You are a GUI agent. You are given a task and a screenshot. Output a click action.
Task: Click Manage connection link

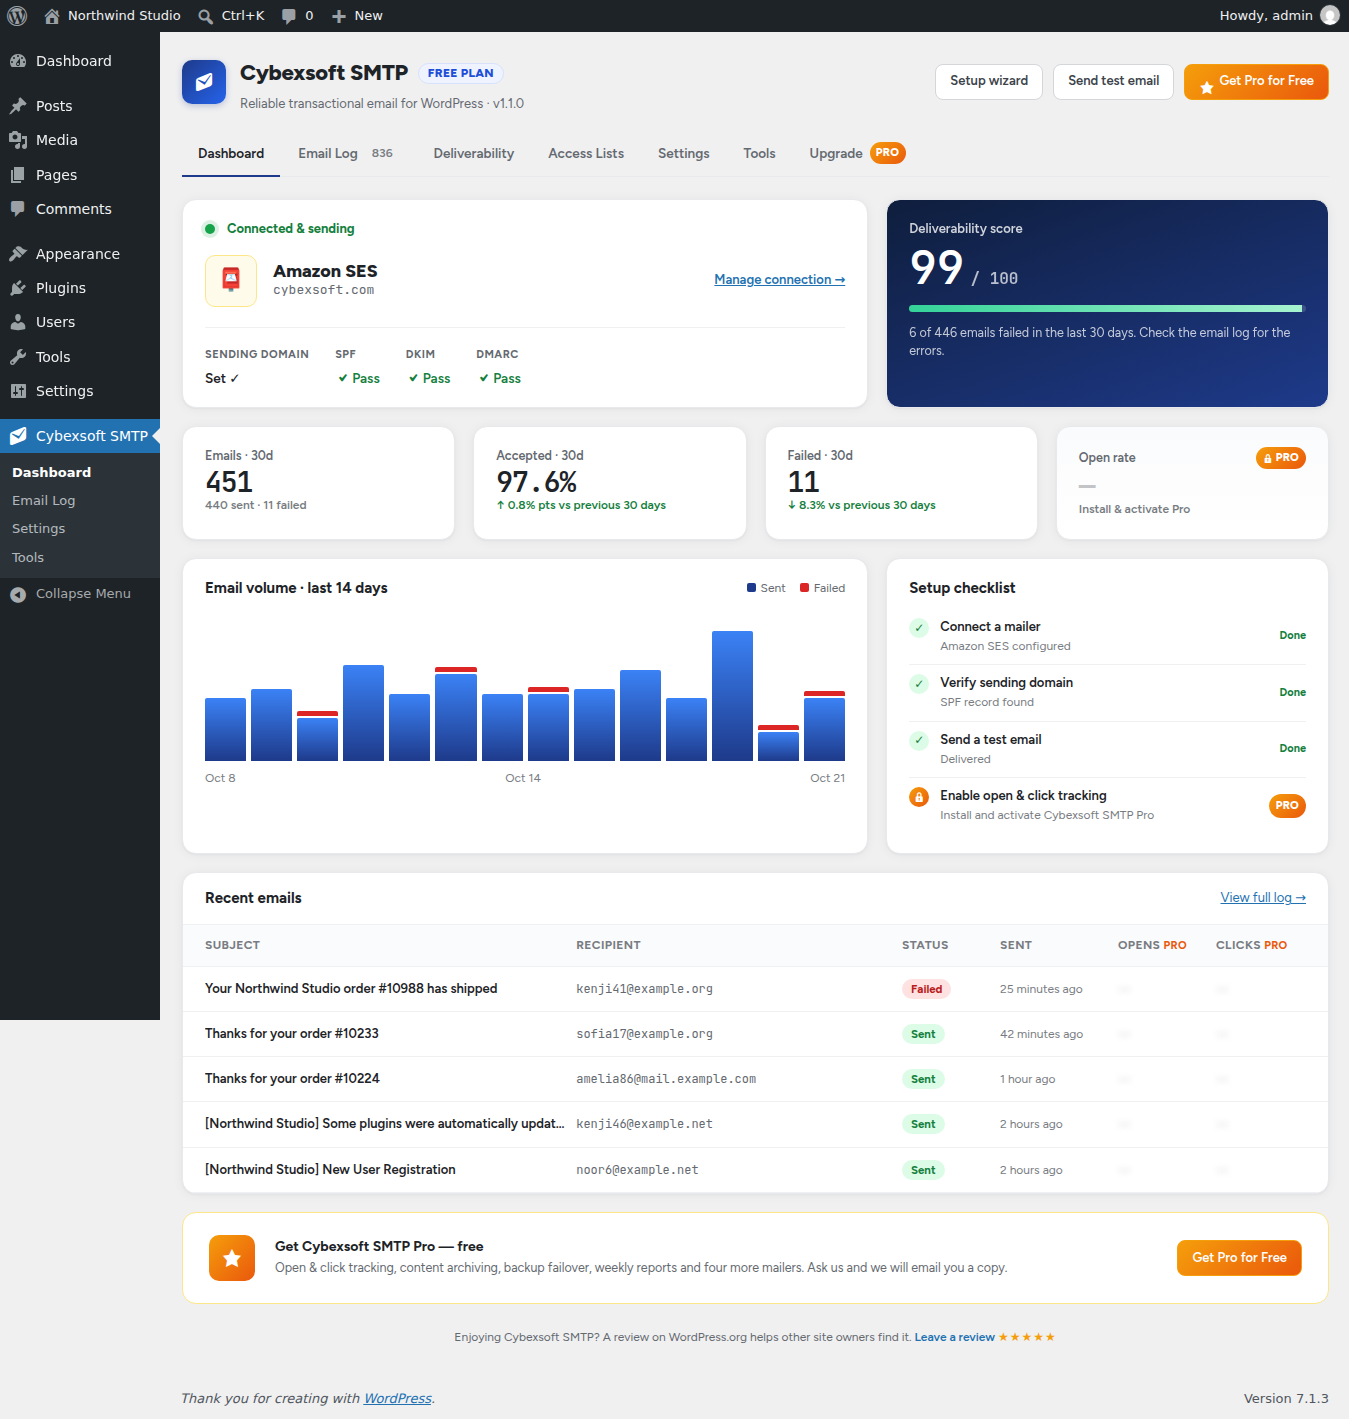[780, 280]
